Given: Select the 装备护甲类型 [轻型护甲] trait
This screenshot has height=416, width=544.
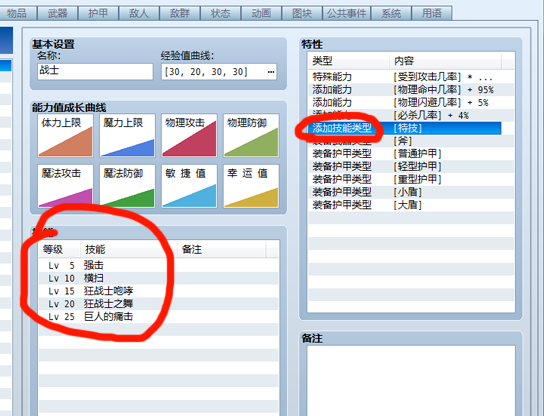Looking at the screenshot, I should pos(411,166).
